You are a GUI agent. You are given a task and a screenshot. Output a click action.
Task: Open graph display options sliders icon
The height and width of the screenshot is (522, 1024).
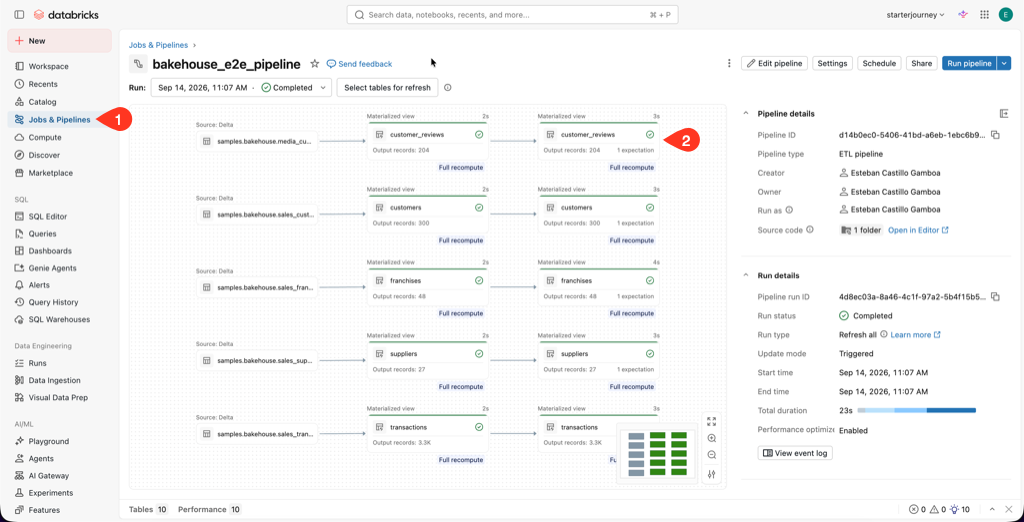tap(712, 474)
